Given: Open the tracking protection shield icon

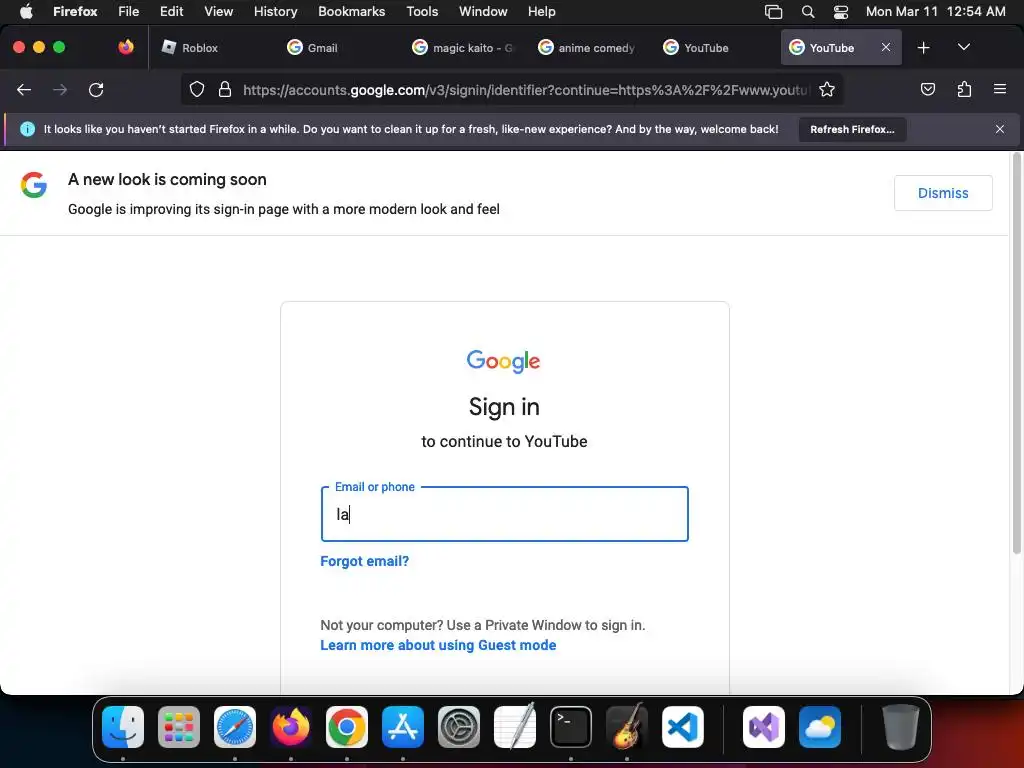Looking at the screenshot, I should coord(197,89).
